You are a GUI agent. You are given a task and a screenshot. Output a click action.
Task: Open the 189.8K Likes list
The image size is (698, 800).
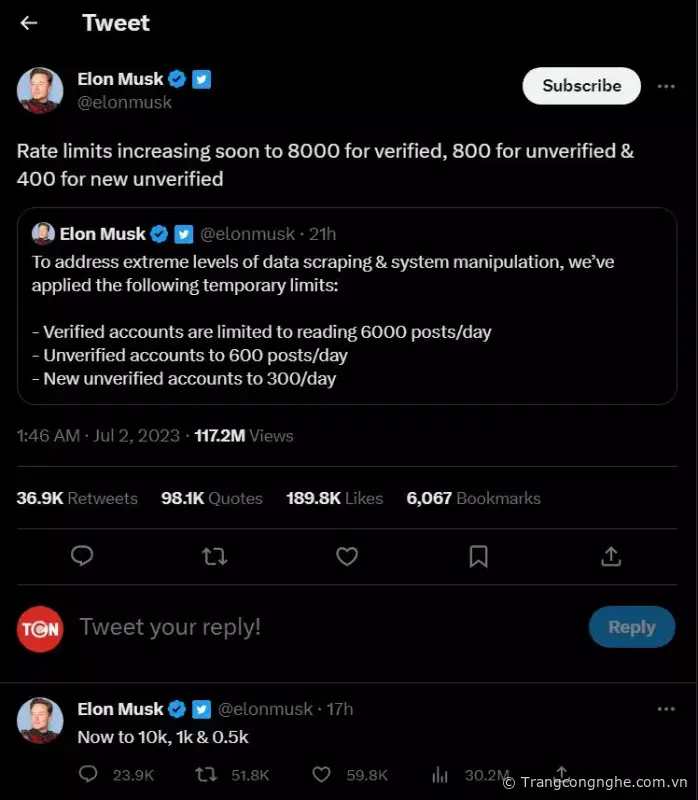pos(334,498)
